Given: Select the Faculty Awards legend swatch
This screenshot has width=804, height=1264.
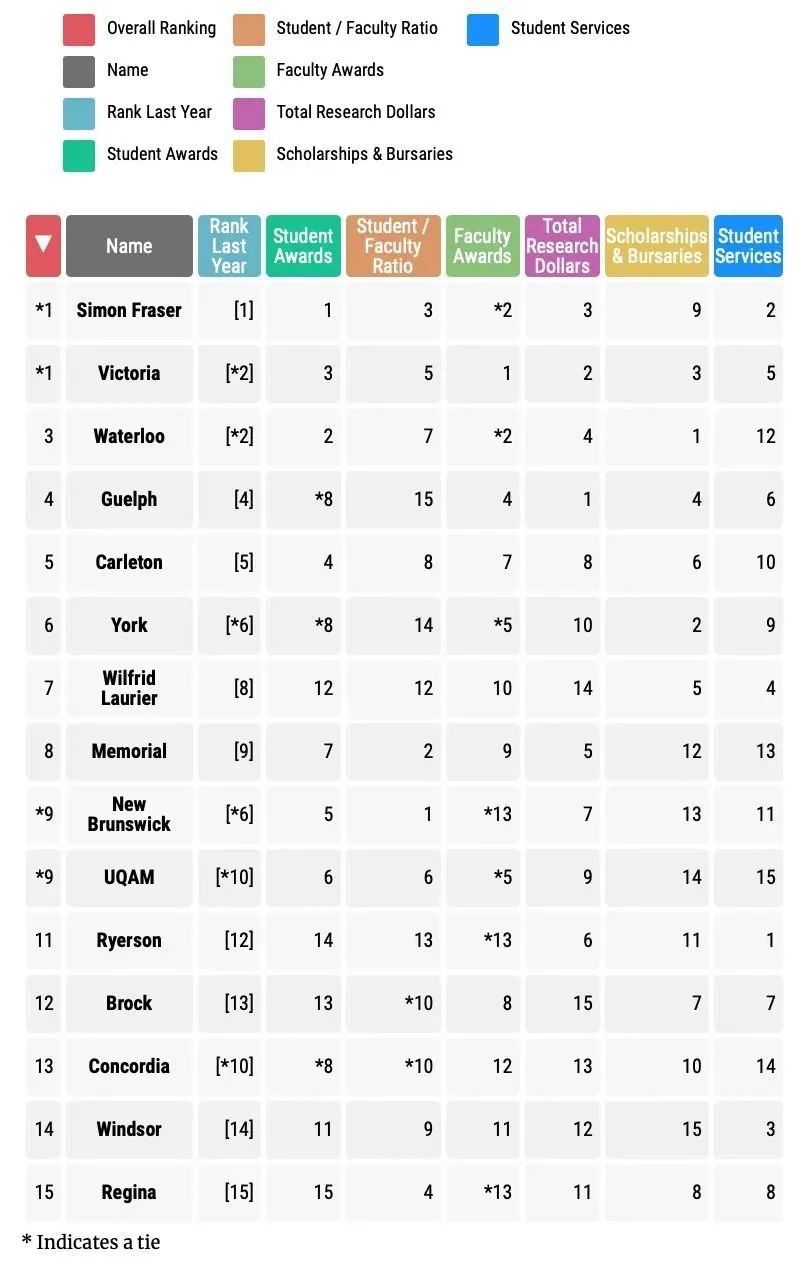Looking at the screenshot, I should click(249, 72).
